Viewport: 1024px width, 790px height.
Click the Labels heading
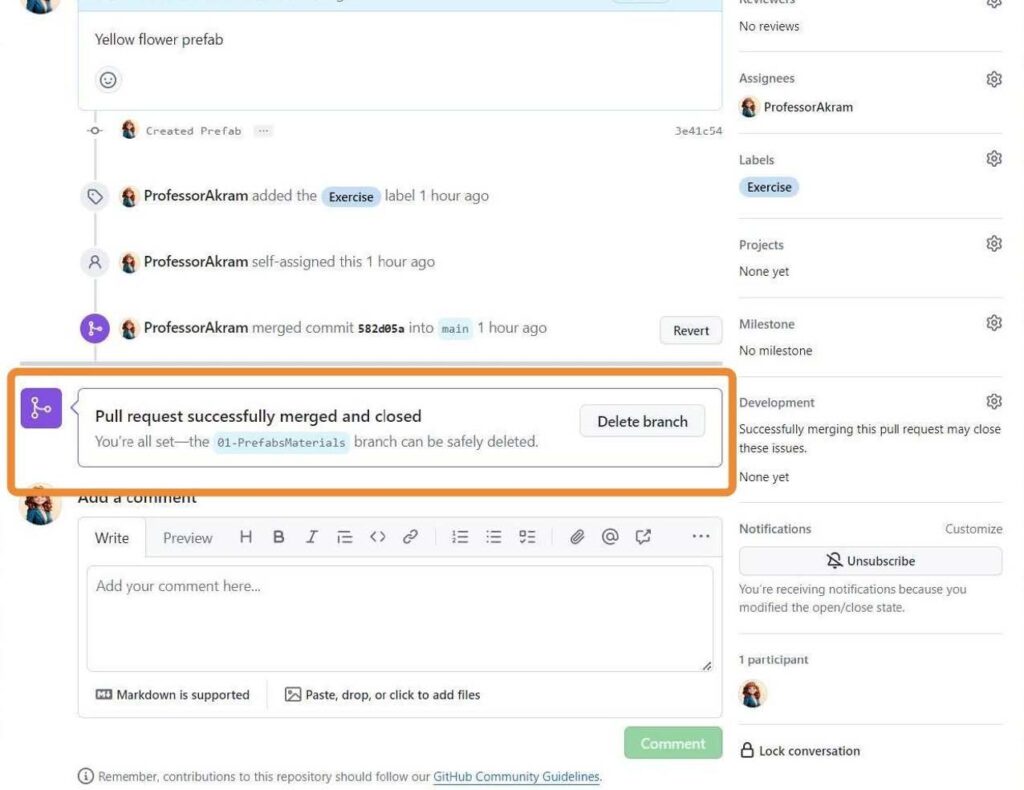(x=756, y=160)
